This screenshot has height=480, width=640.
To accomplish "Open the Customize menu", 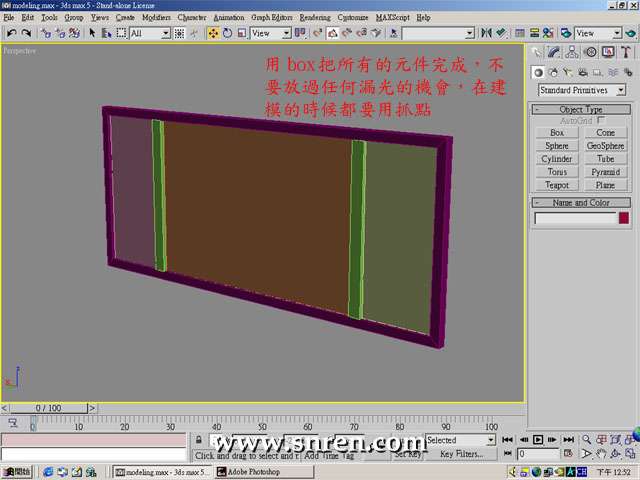I will (353, 18).
